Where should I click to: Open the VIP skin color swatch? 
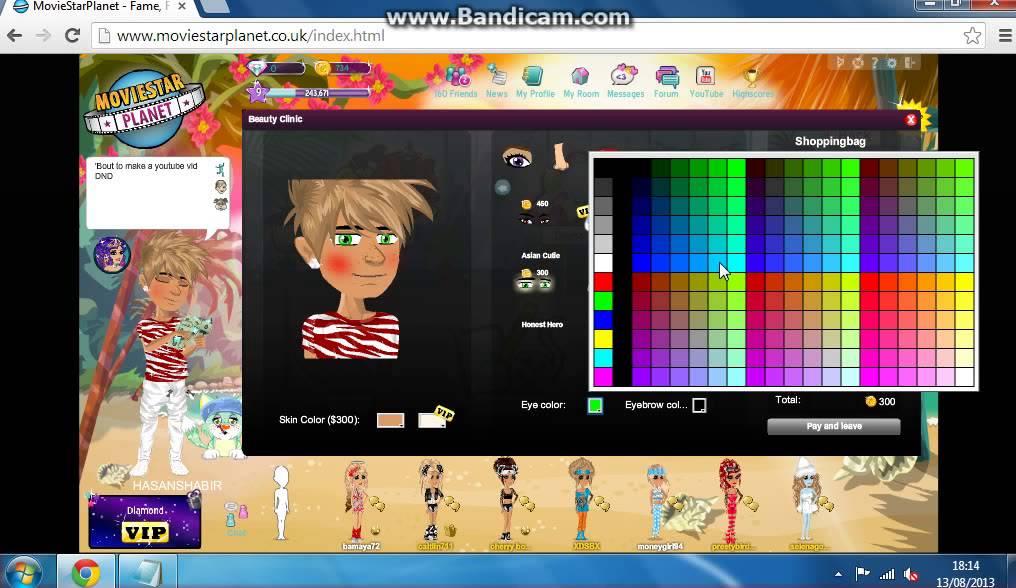(432, 420)
